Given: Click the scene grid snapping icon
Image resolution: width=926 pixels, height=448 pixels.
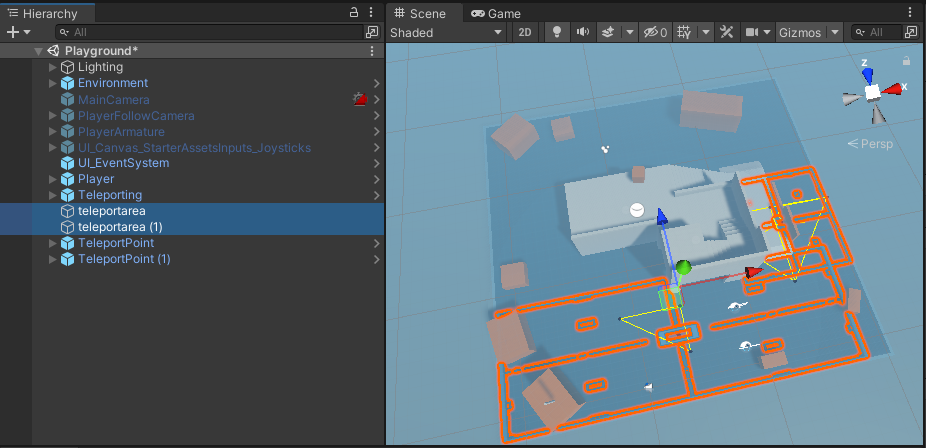Looking at the screenshot, I should [685, 32].
